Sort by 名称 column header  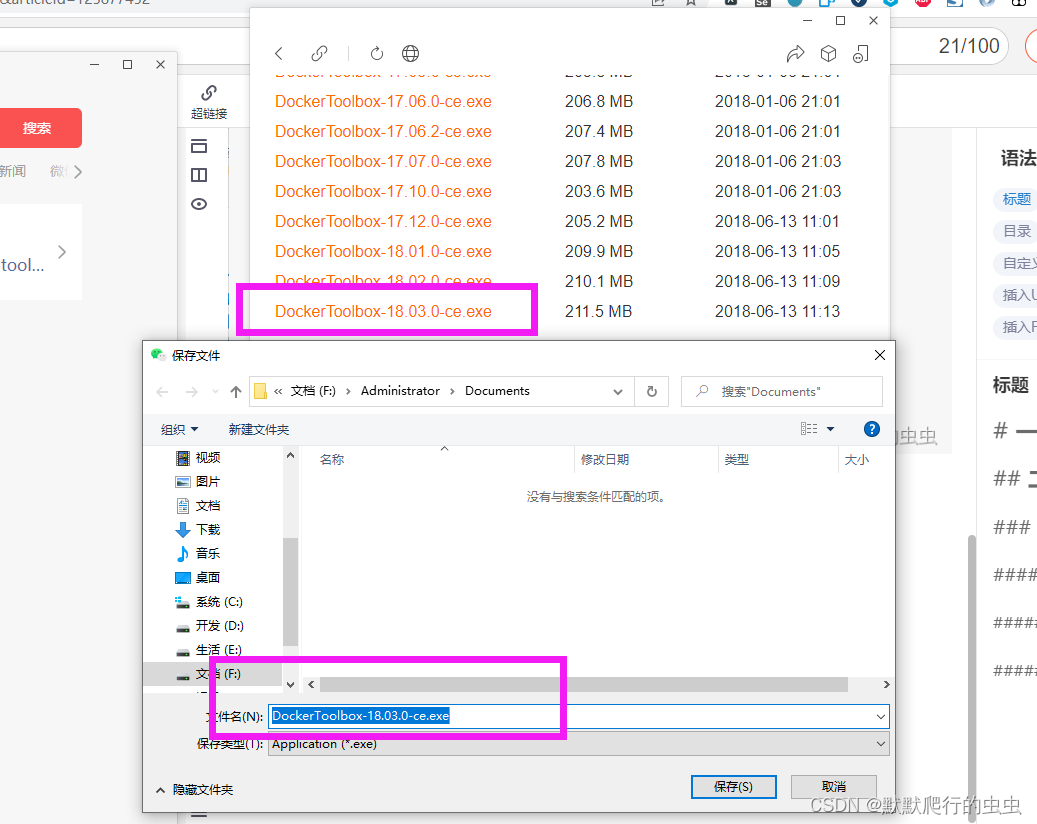coord(332,460)
